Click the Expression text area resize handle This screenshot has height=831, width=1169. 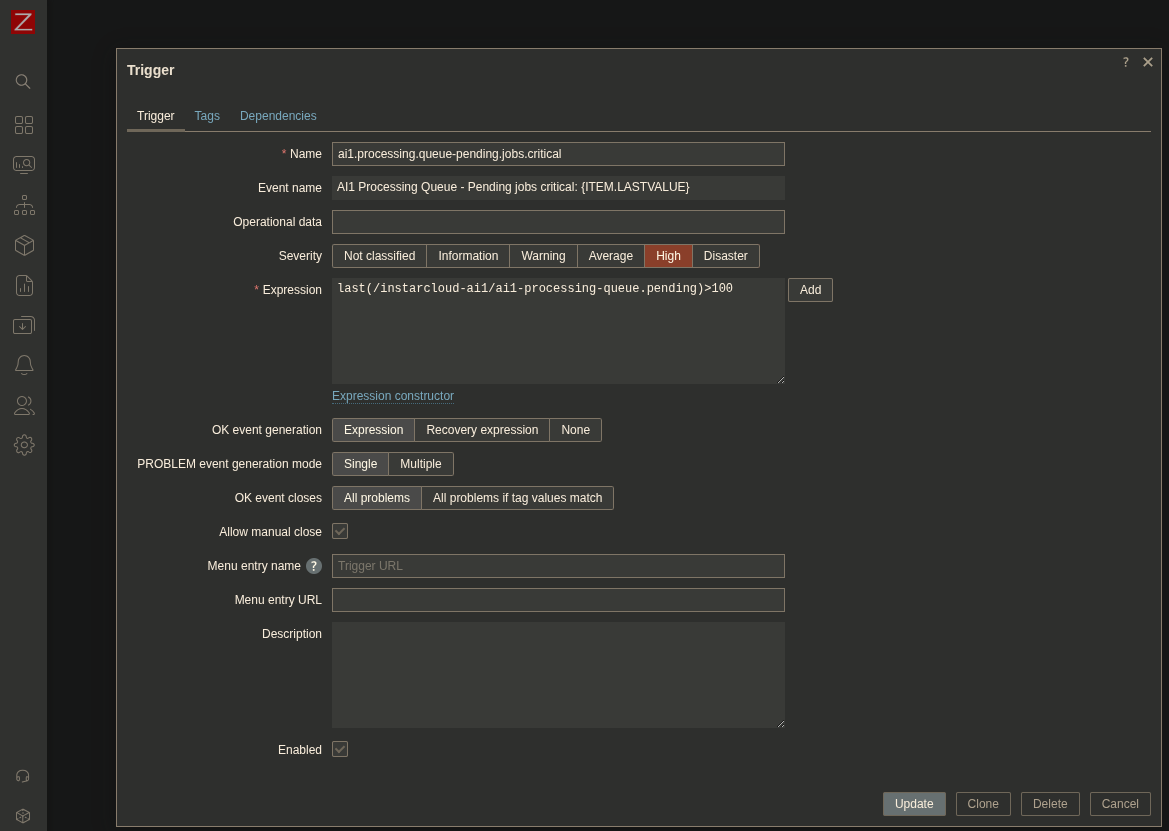781,380
